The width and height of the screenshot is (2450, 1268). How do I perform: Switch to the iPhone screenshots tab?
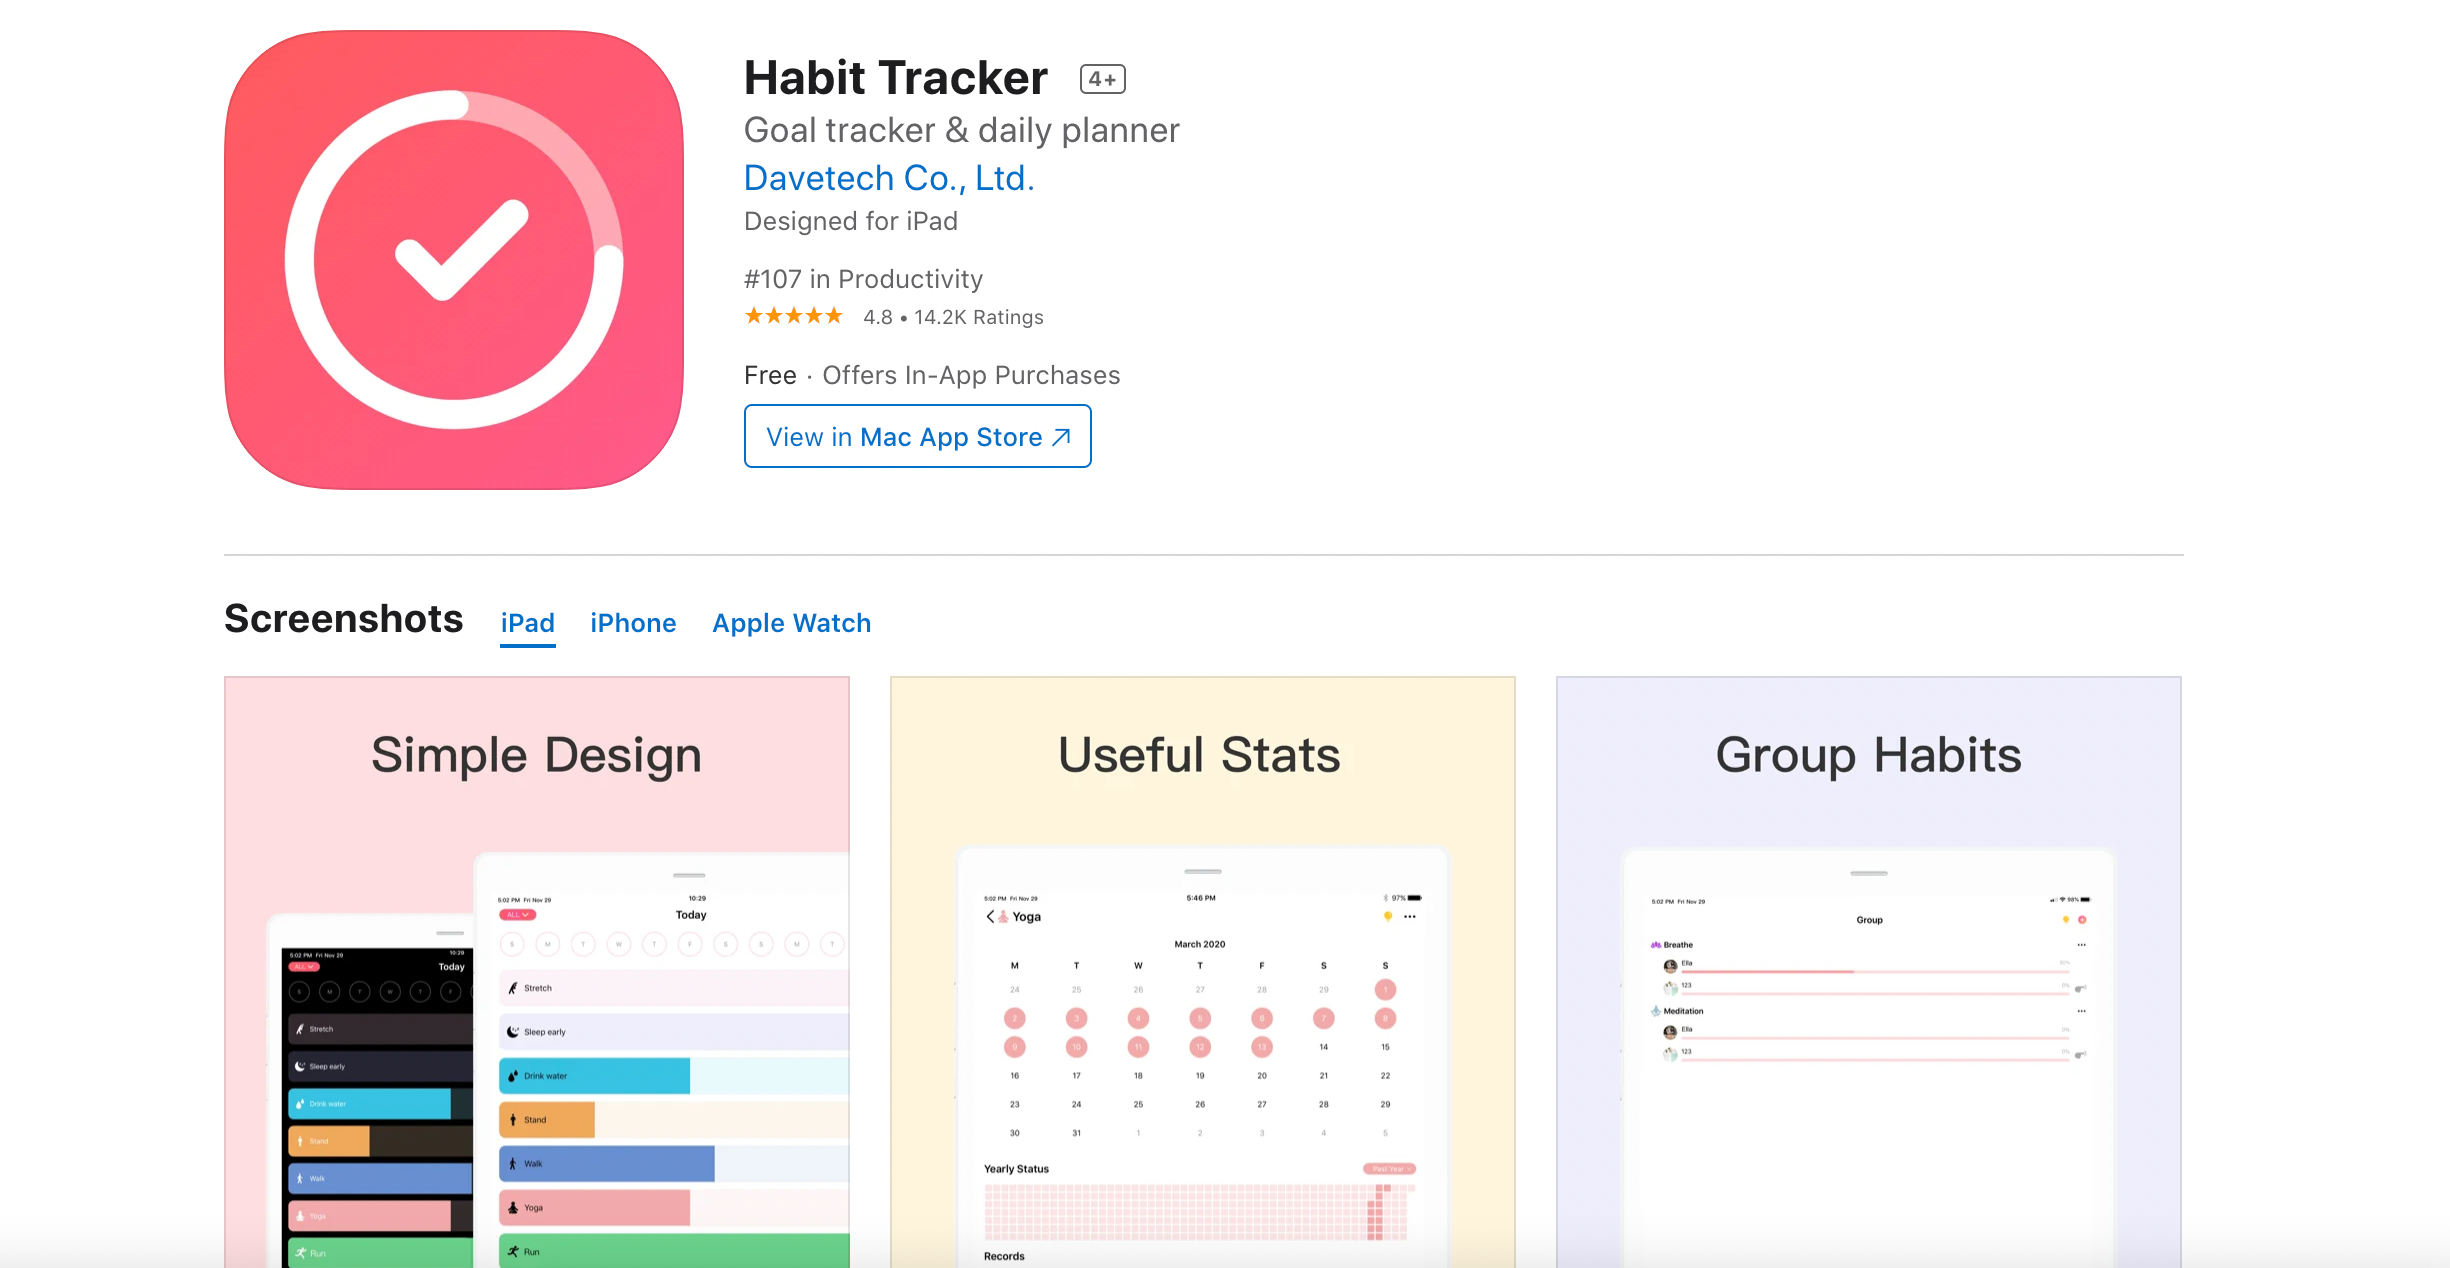pos(633,622)
